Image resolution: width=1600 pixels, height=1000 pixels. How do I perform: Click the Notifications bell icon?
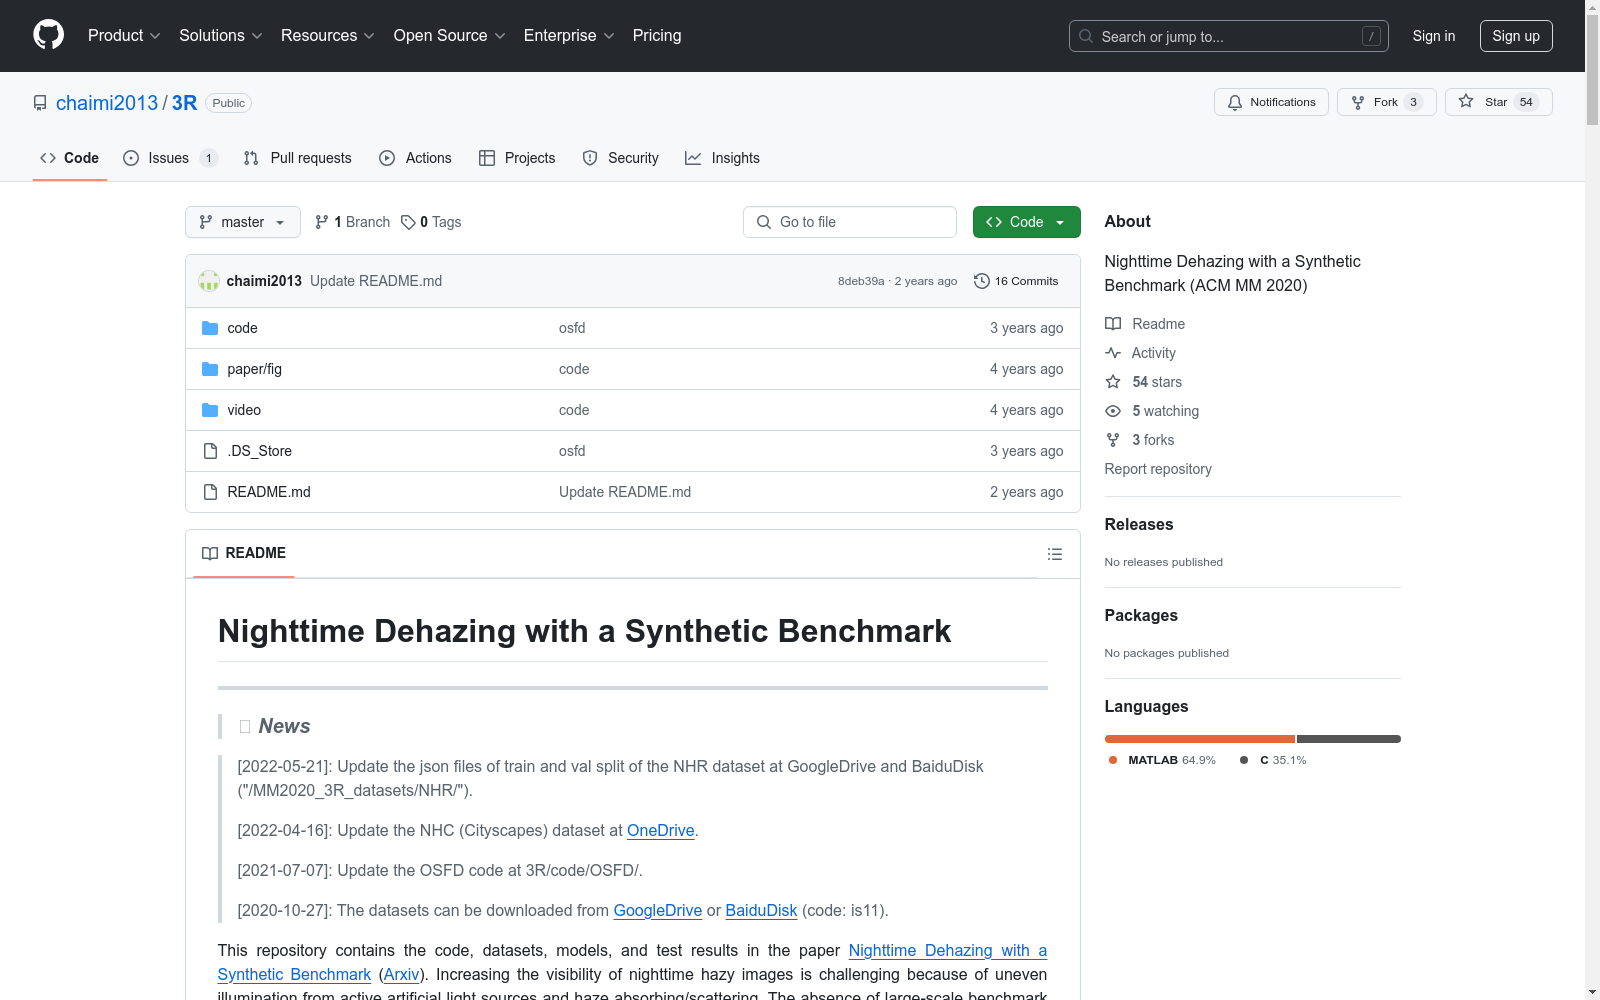[1235, 102]
